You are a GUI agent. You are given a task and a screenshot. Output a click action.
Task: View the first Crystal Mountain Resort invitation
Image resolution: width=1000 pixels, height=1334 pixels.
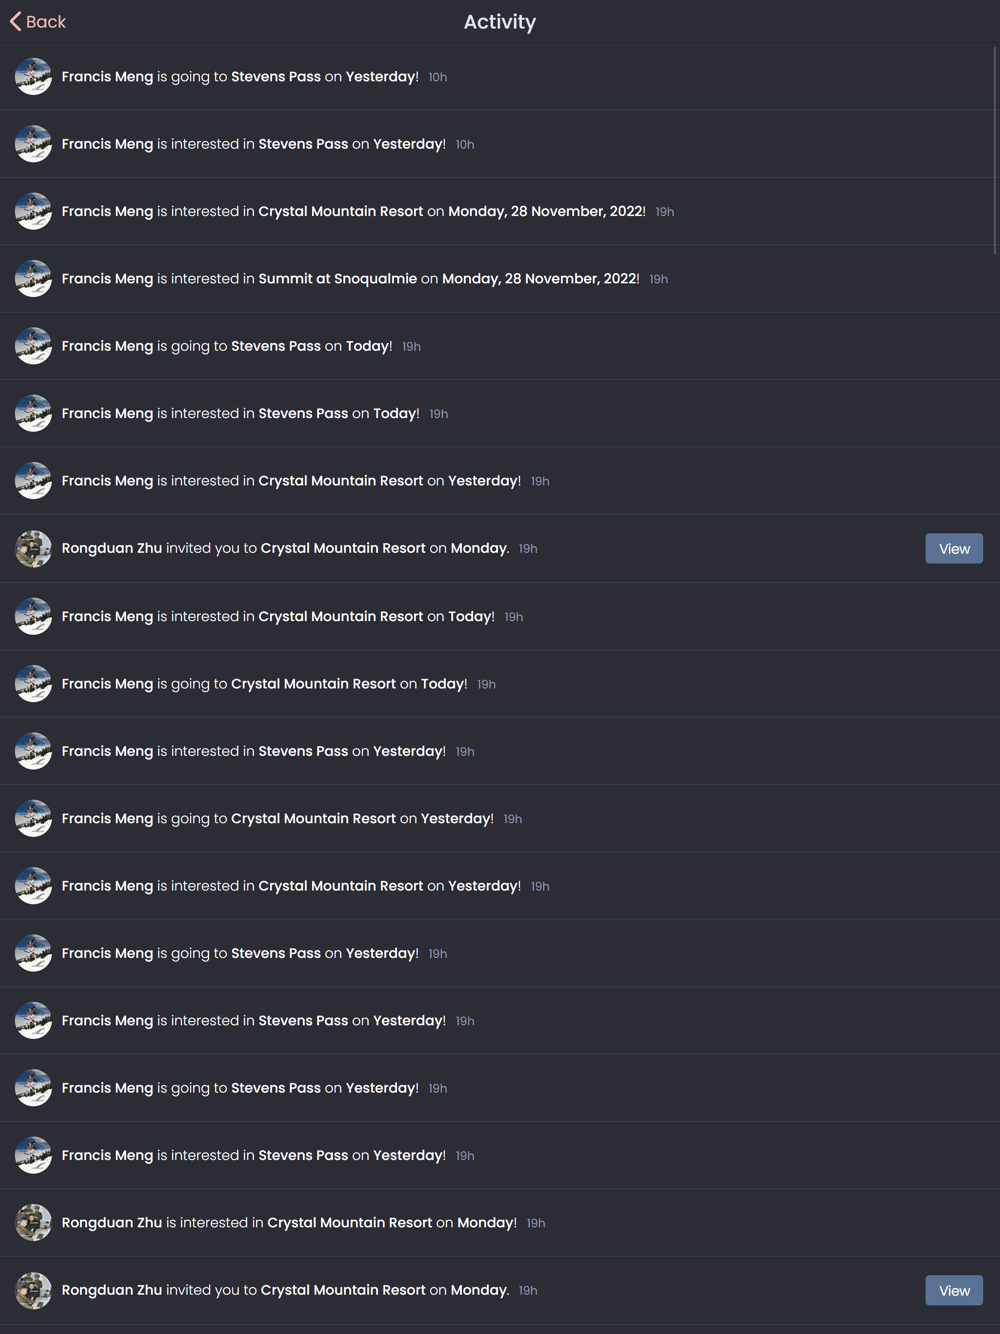coord(954,549)
